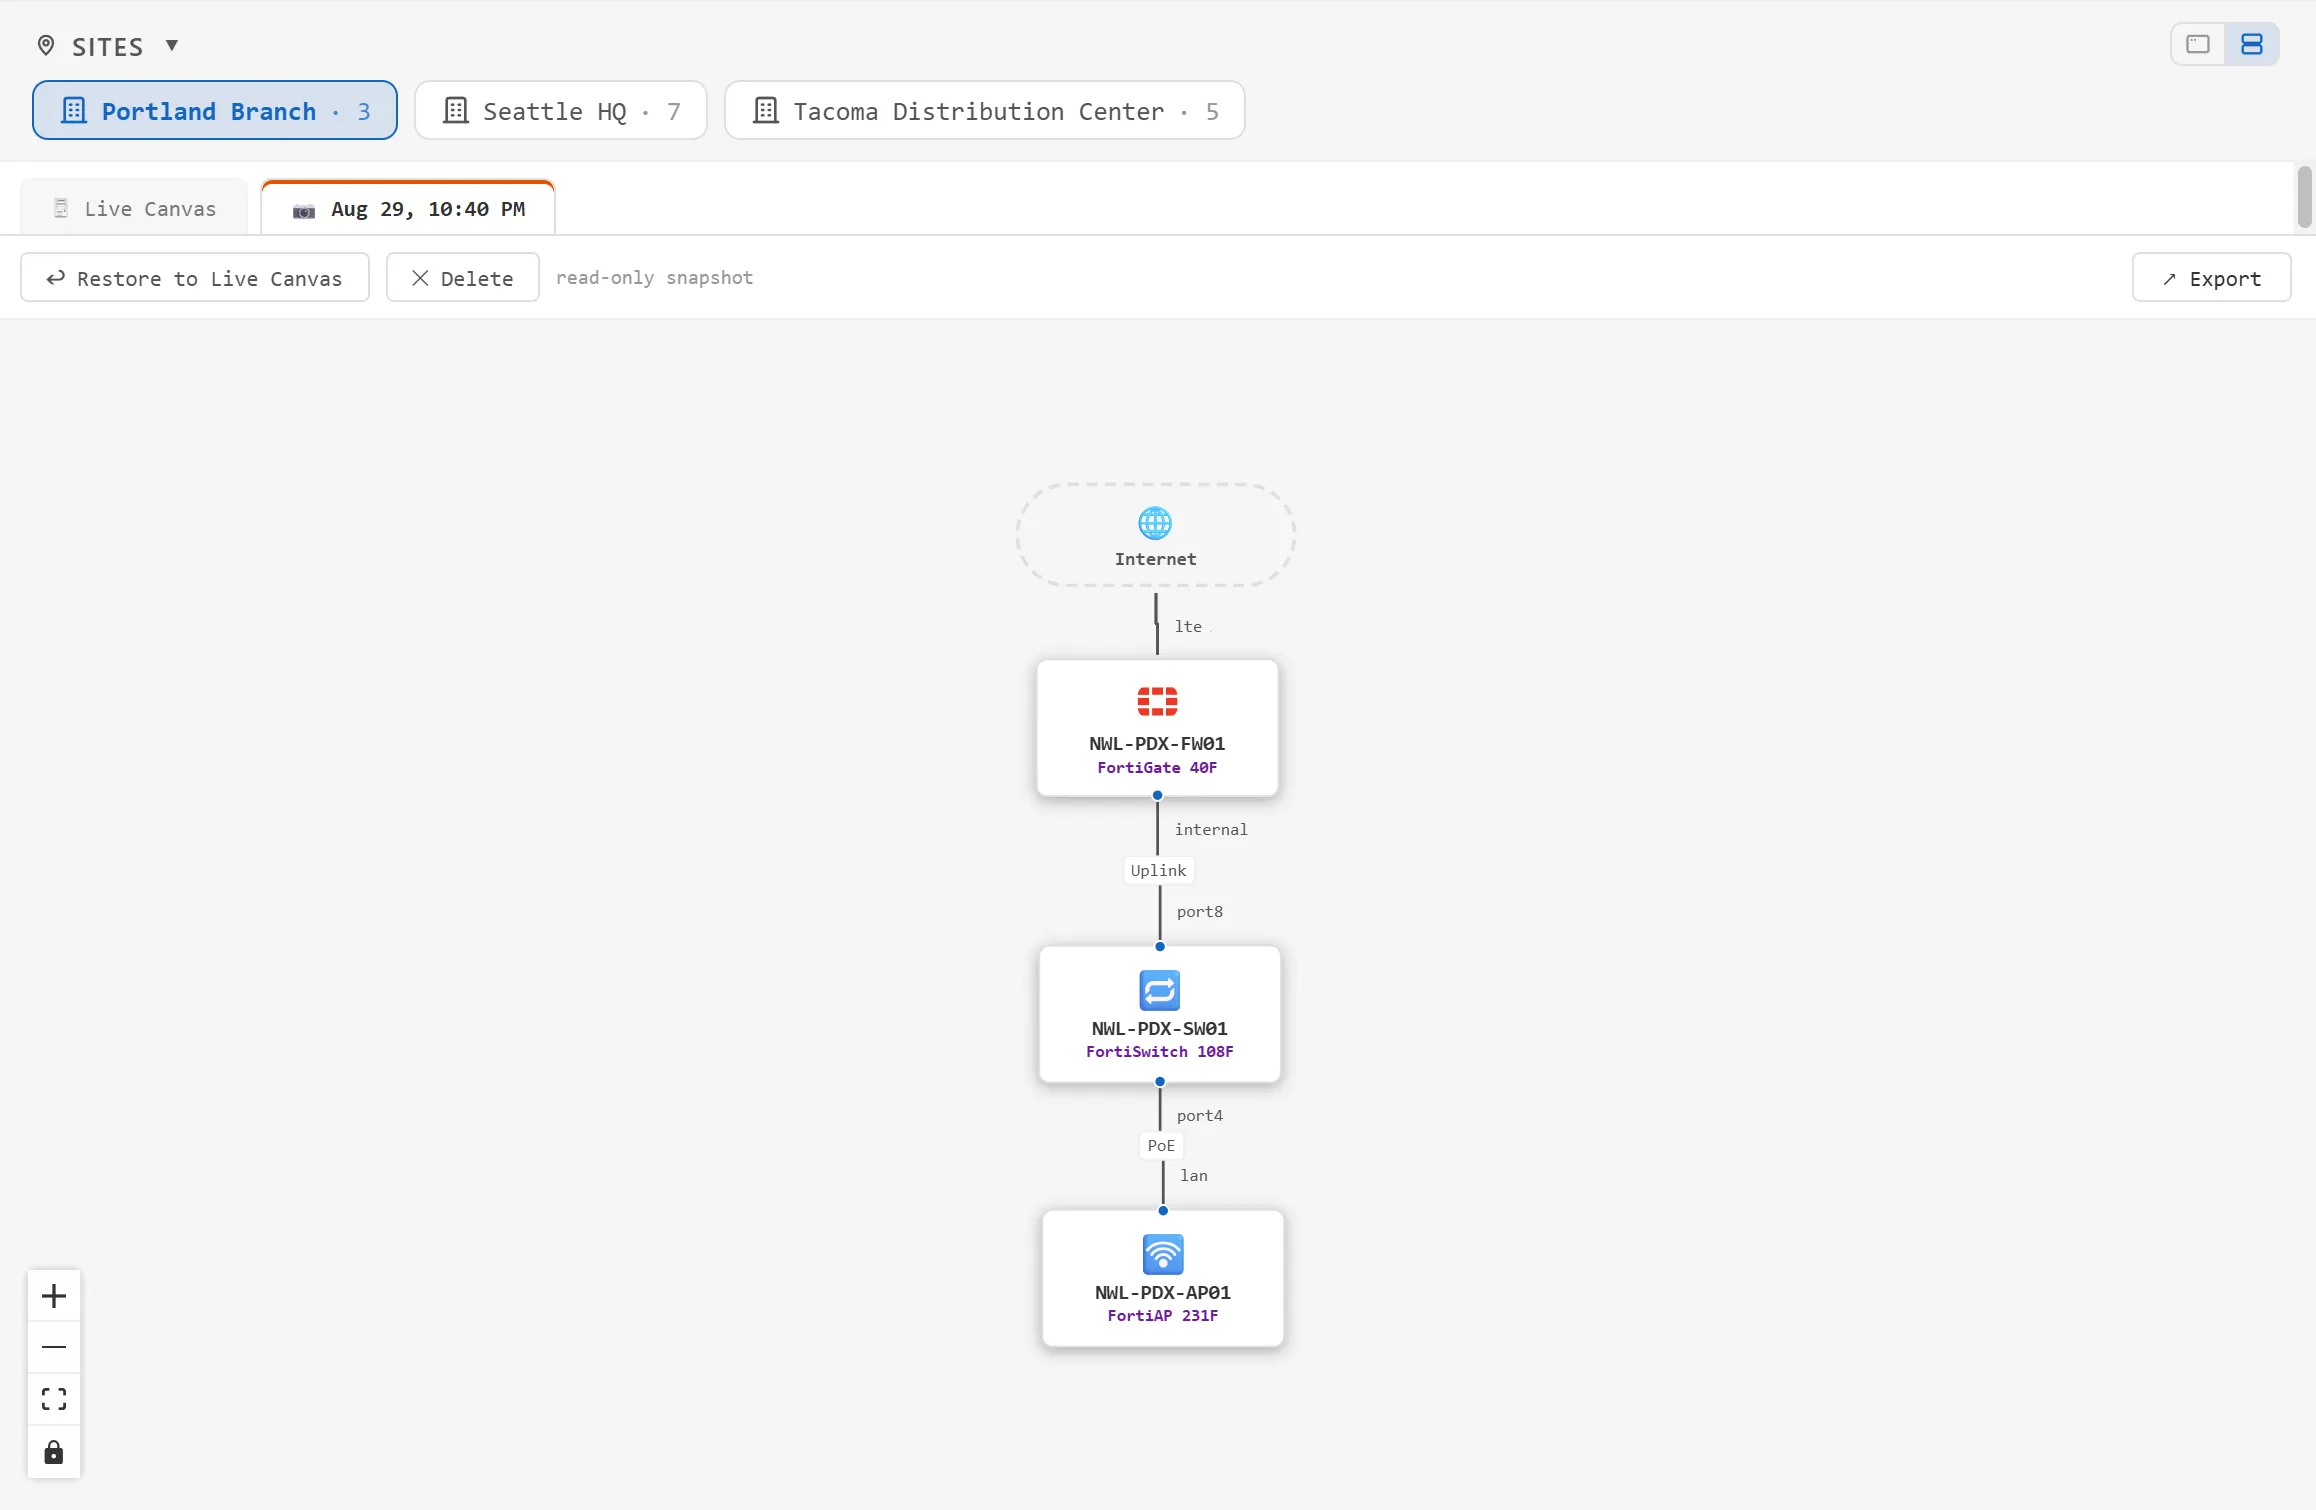The image size is (2316, 1510).
Task: Delete this snapshot
Action: [463, 278]
